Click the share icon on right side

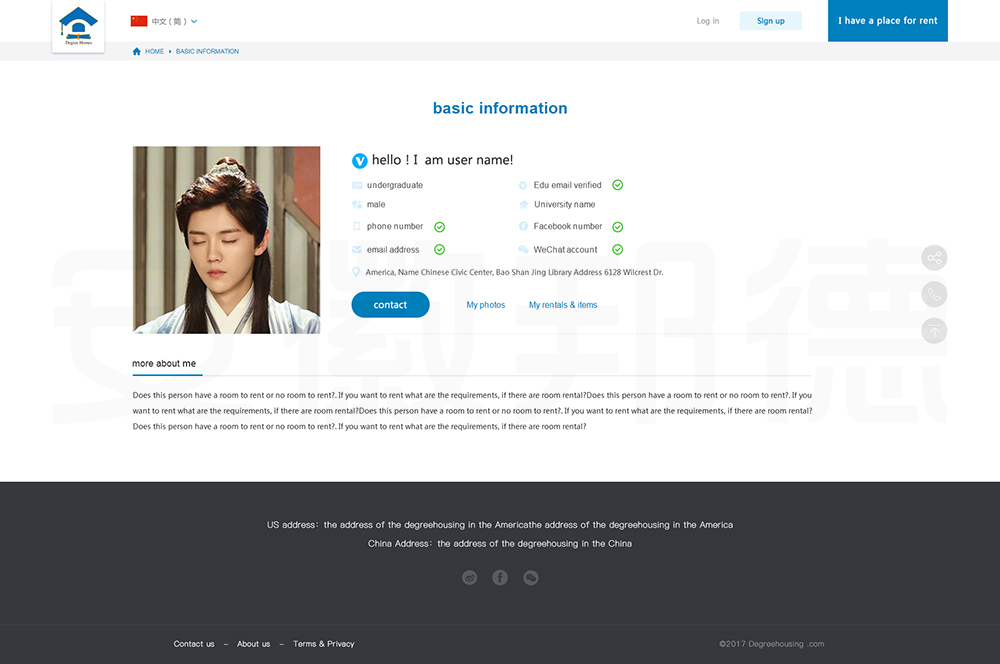(x=934, y=258)
